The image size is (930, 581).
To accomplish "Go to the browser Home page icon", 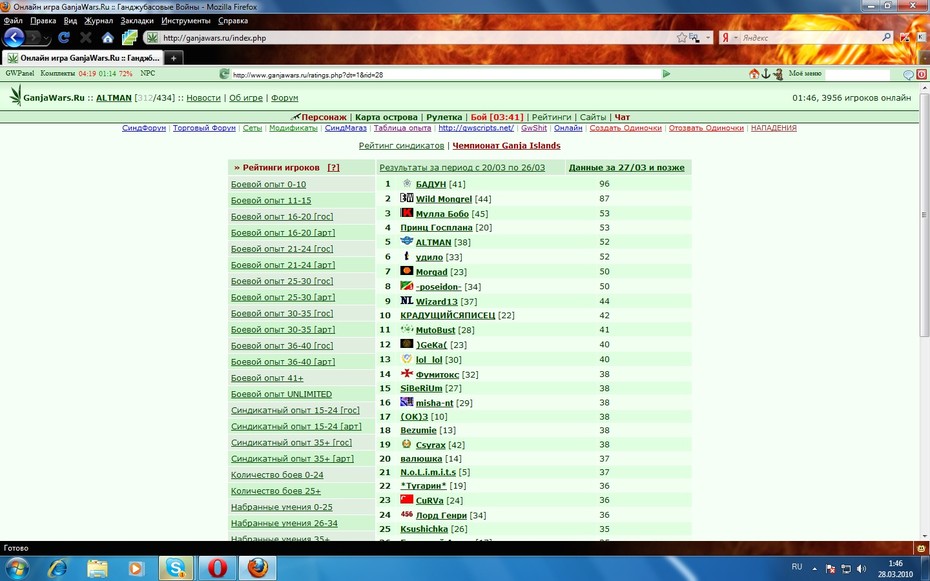I will pos(107,37).
